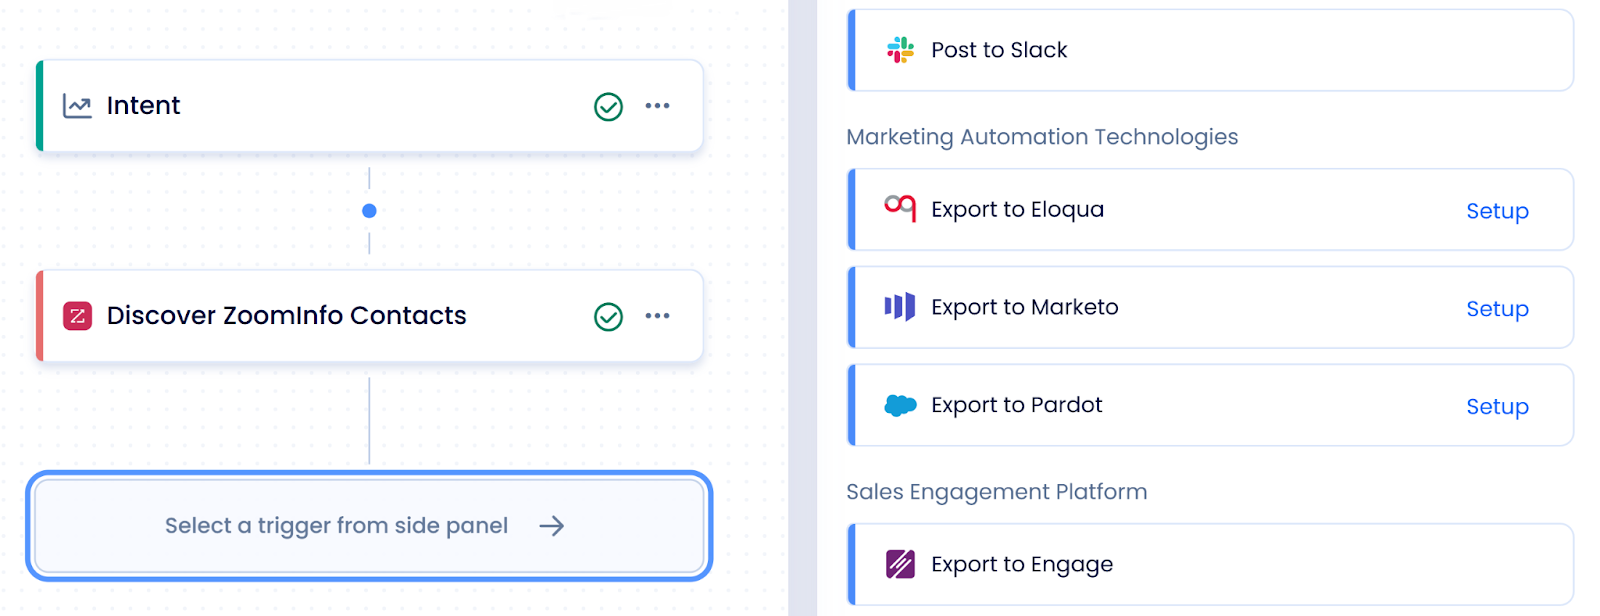Click the Marketo icon
Screen dimensions: 1600x616
coord(900,307)
